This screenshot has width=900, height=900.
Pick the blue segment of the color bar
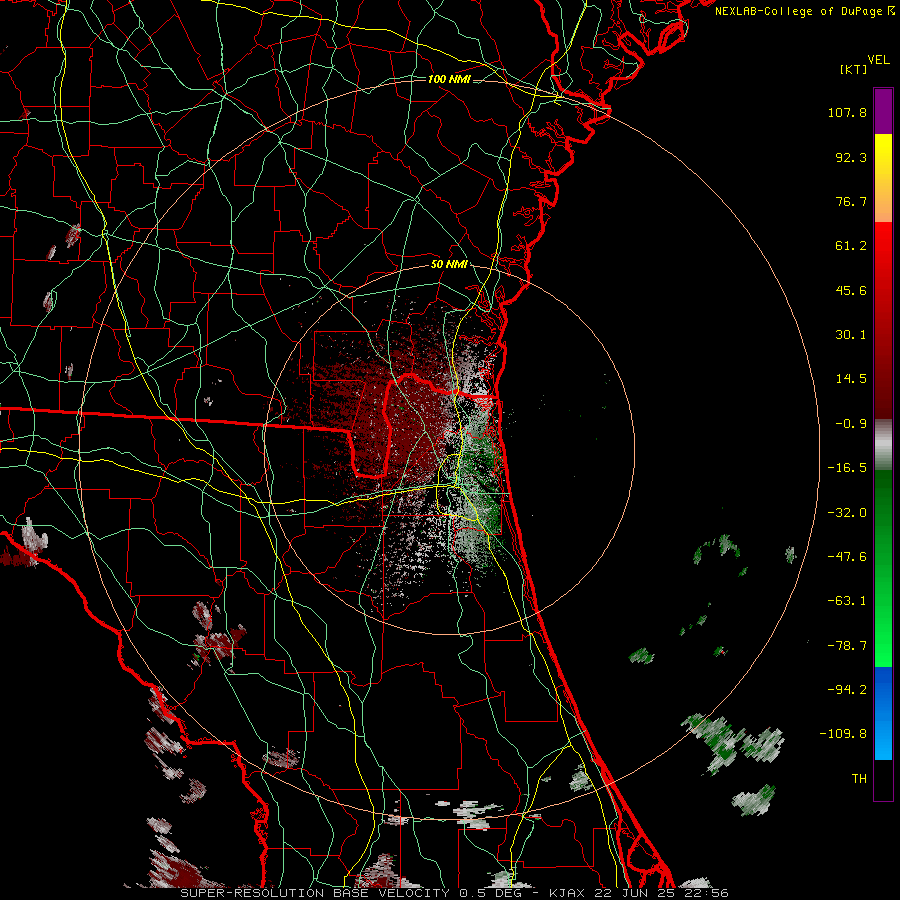[x=883, y=713]
